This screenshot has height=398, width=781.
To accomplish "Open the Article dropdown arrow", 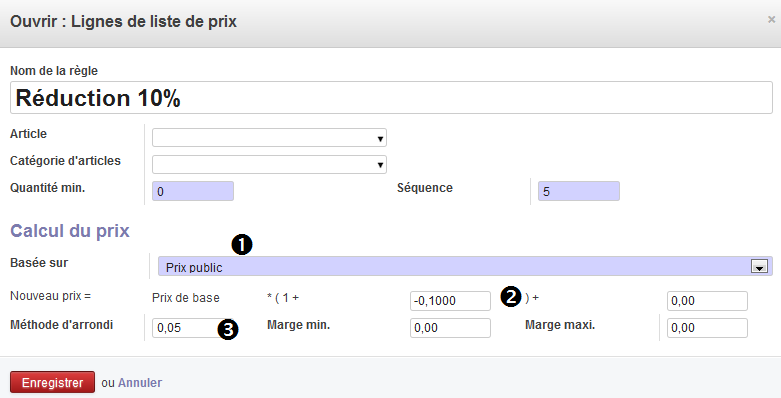I will point(380,138).
